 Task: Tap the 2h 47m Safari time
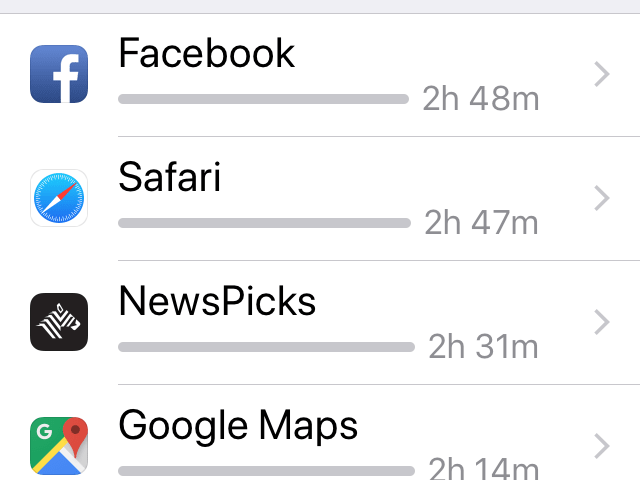[482, 223]
